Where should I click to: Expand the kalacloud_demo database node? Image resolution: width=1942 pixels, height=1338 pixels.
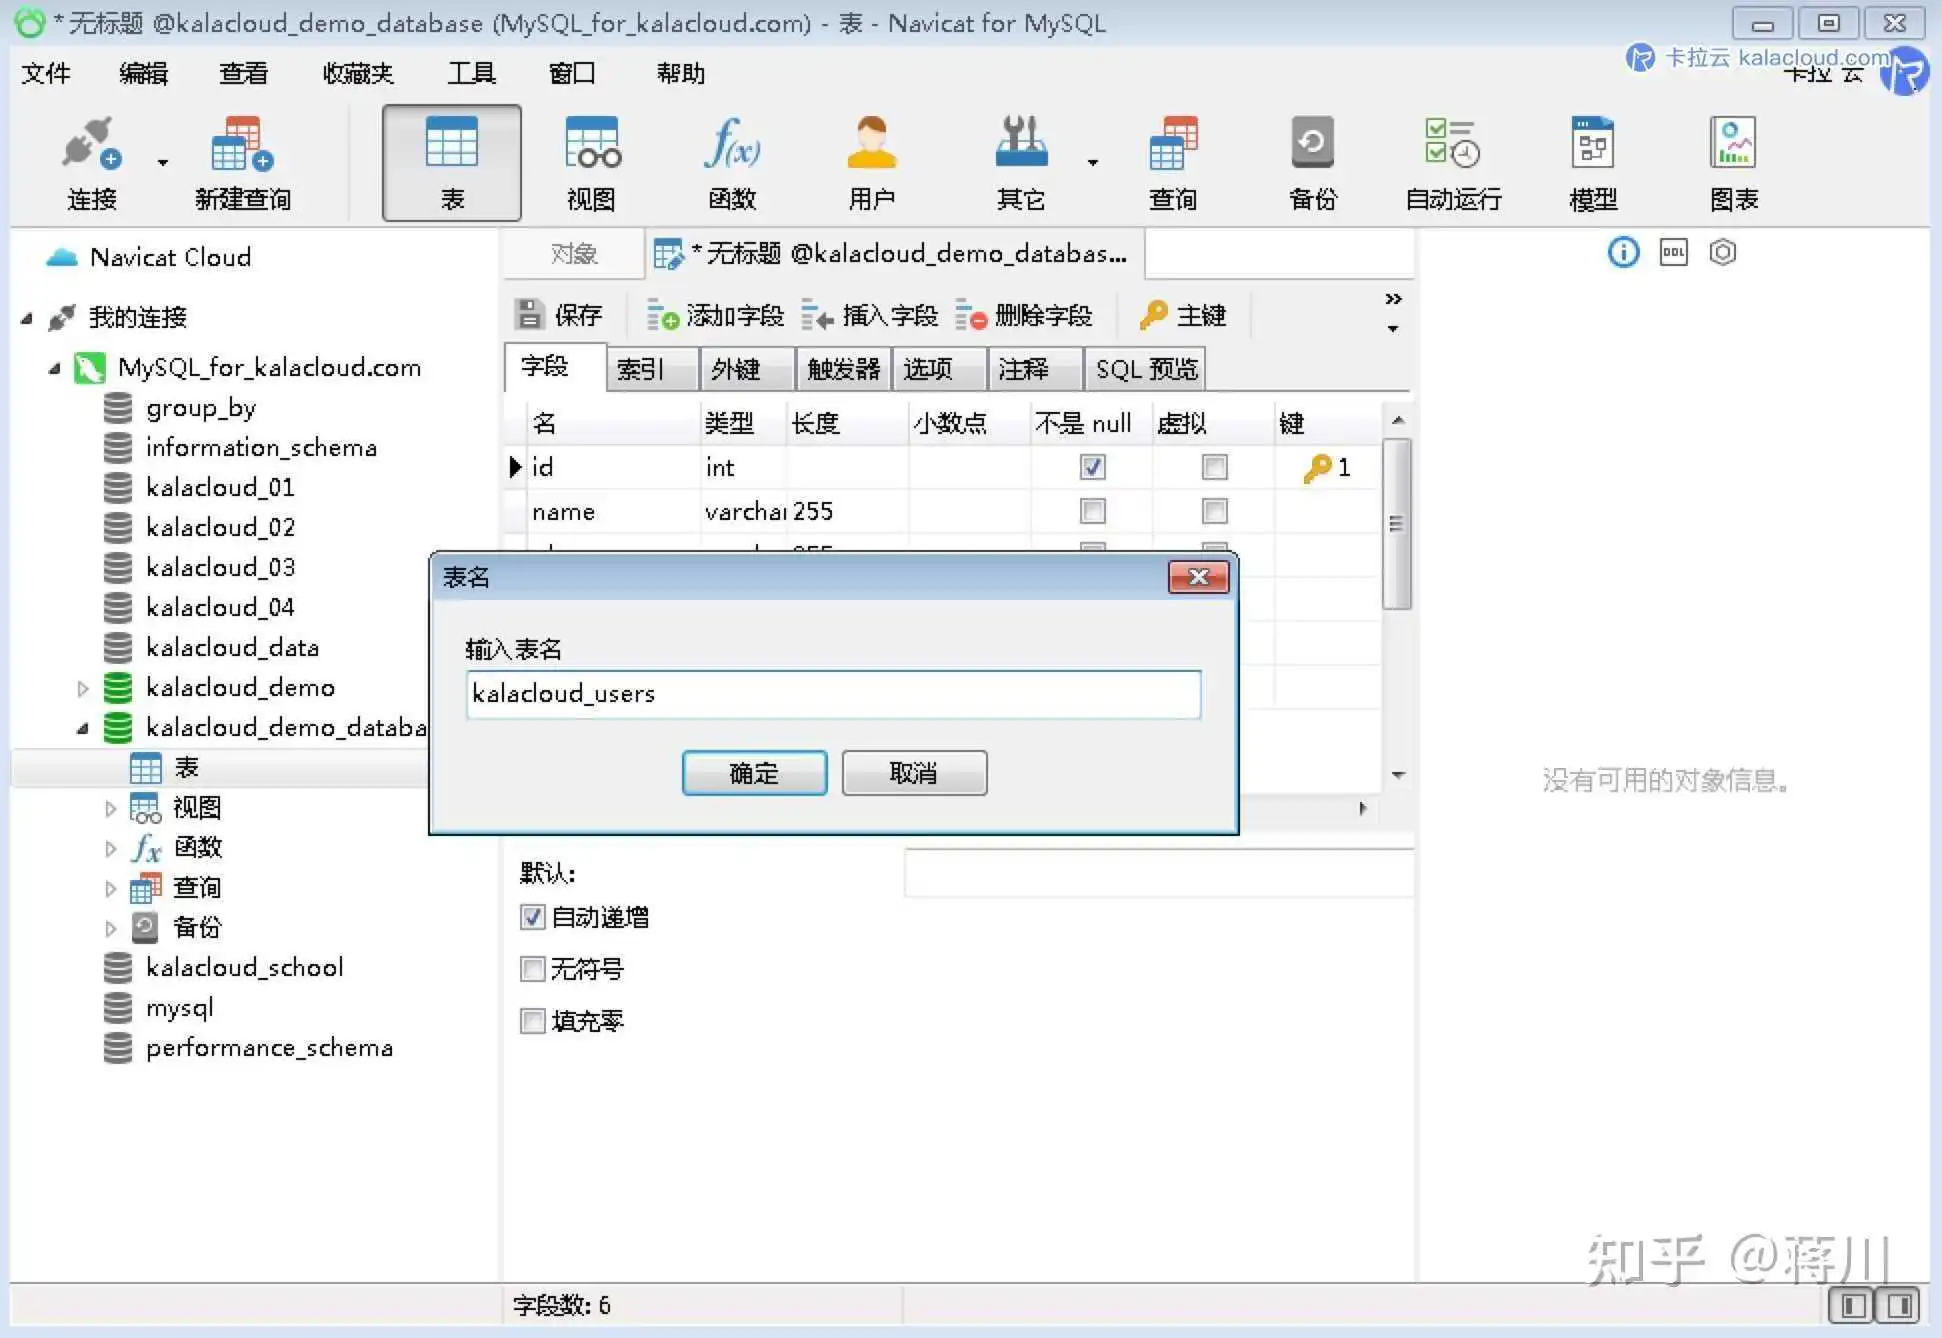83,688
